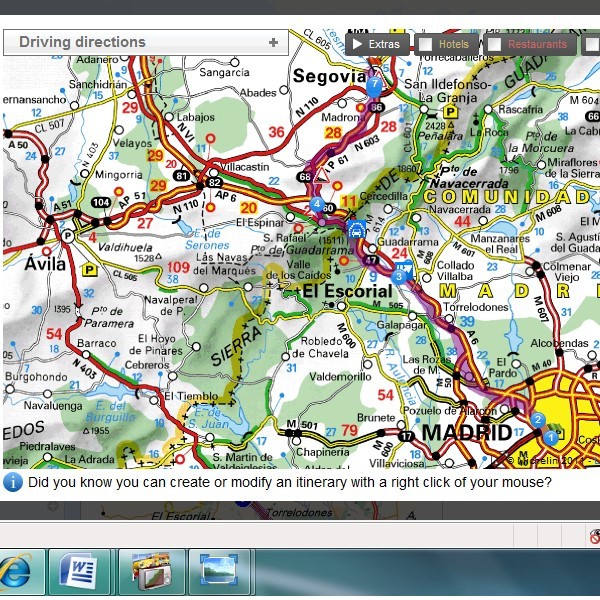This screenshot has width=600, height=600.
Task: Click the Galapagar town label
Action: [x=401, y=325]
